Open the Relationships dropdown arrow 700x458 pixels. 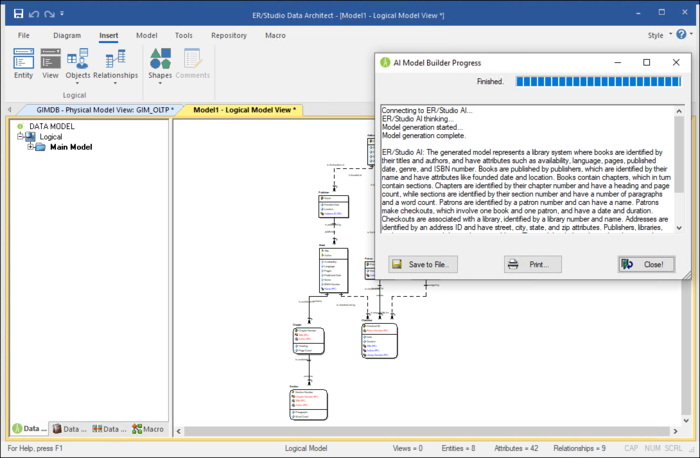tap(115, 83)
